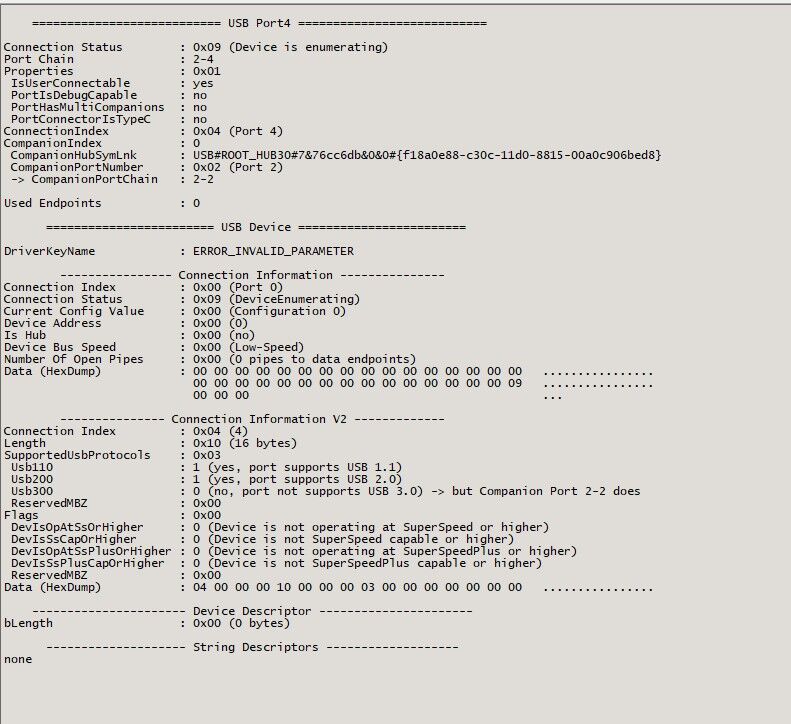Screen dimensions: 791x724
Task: Click the Used Endpoints line
Action: coord(102,203)
